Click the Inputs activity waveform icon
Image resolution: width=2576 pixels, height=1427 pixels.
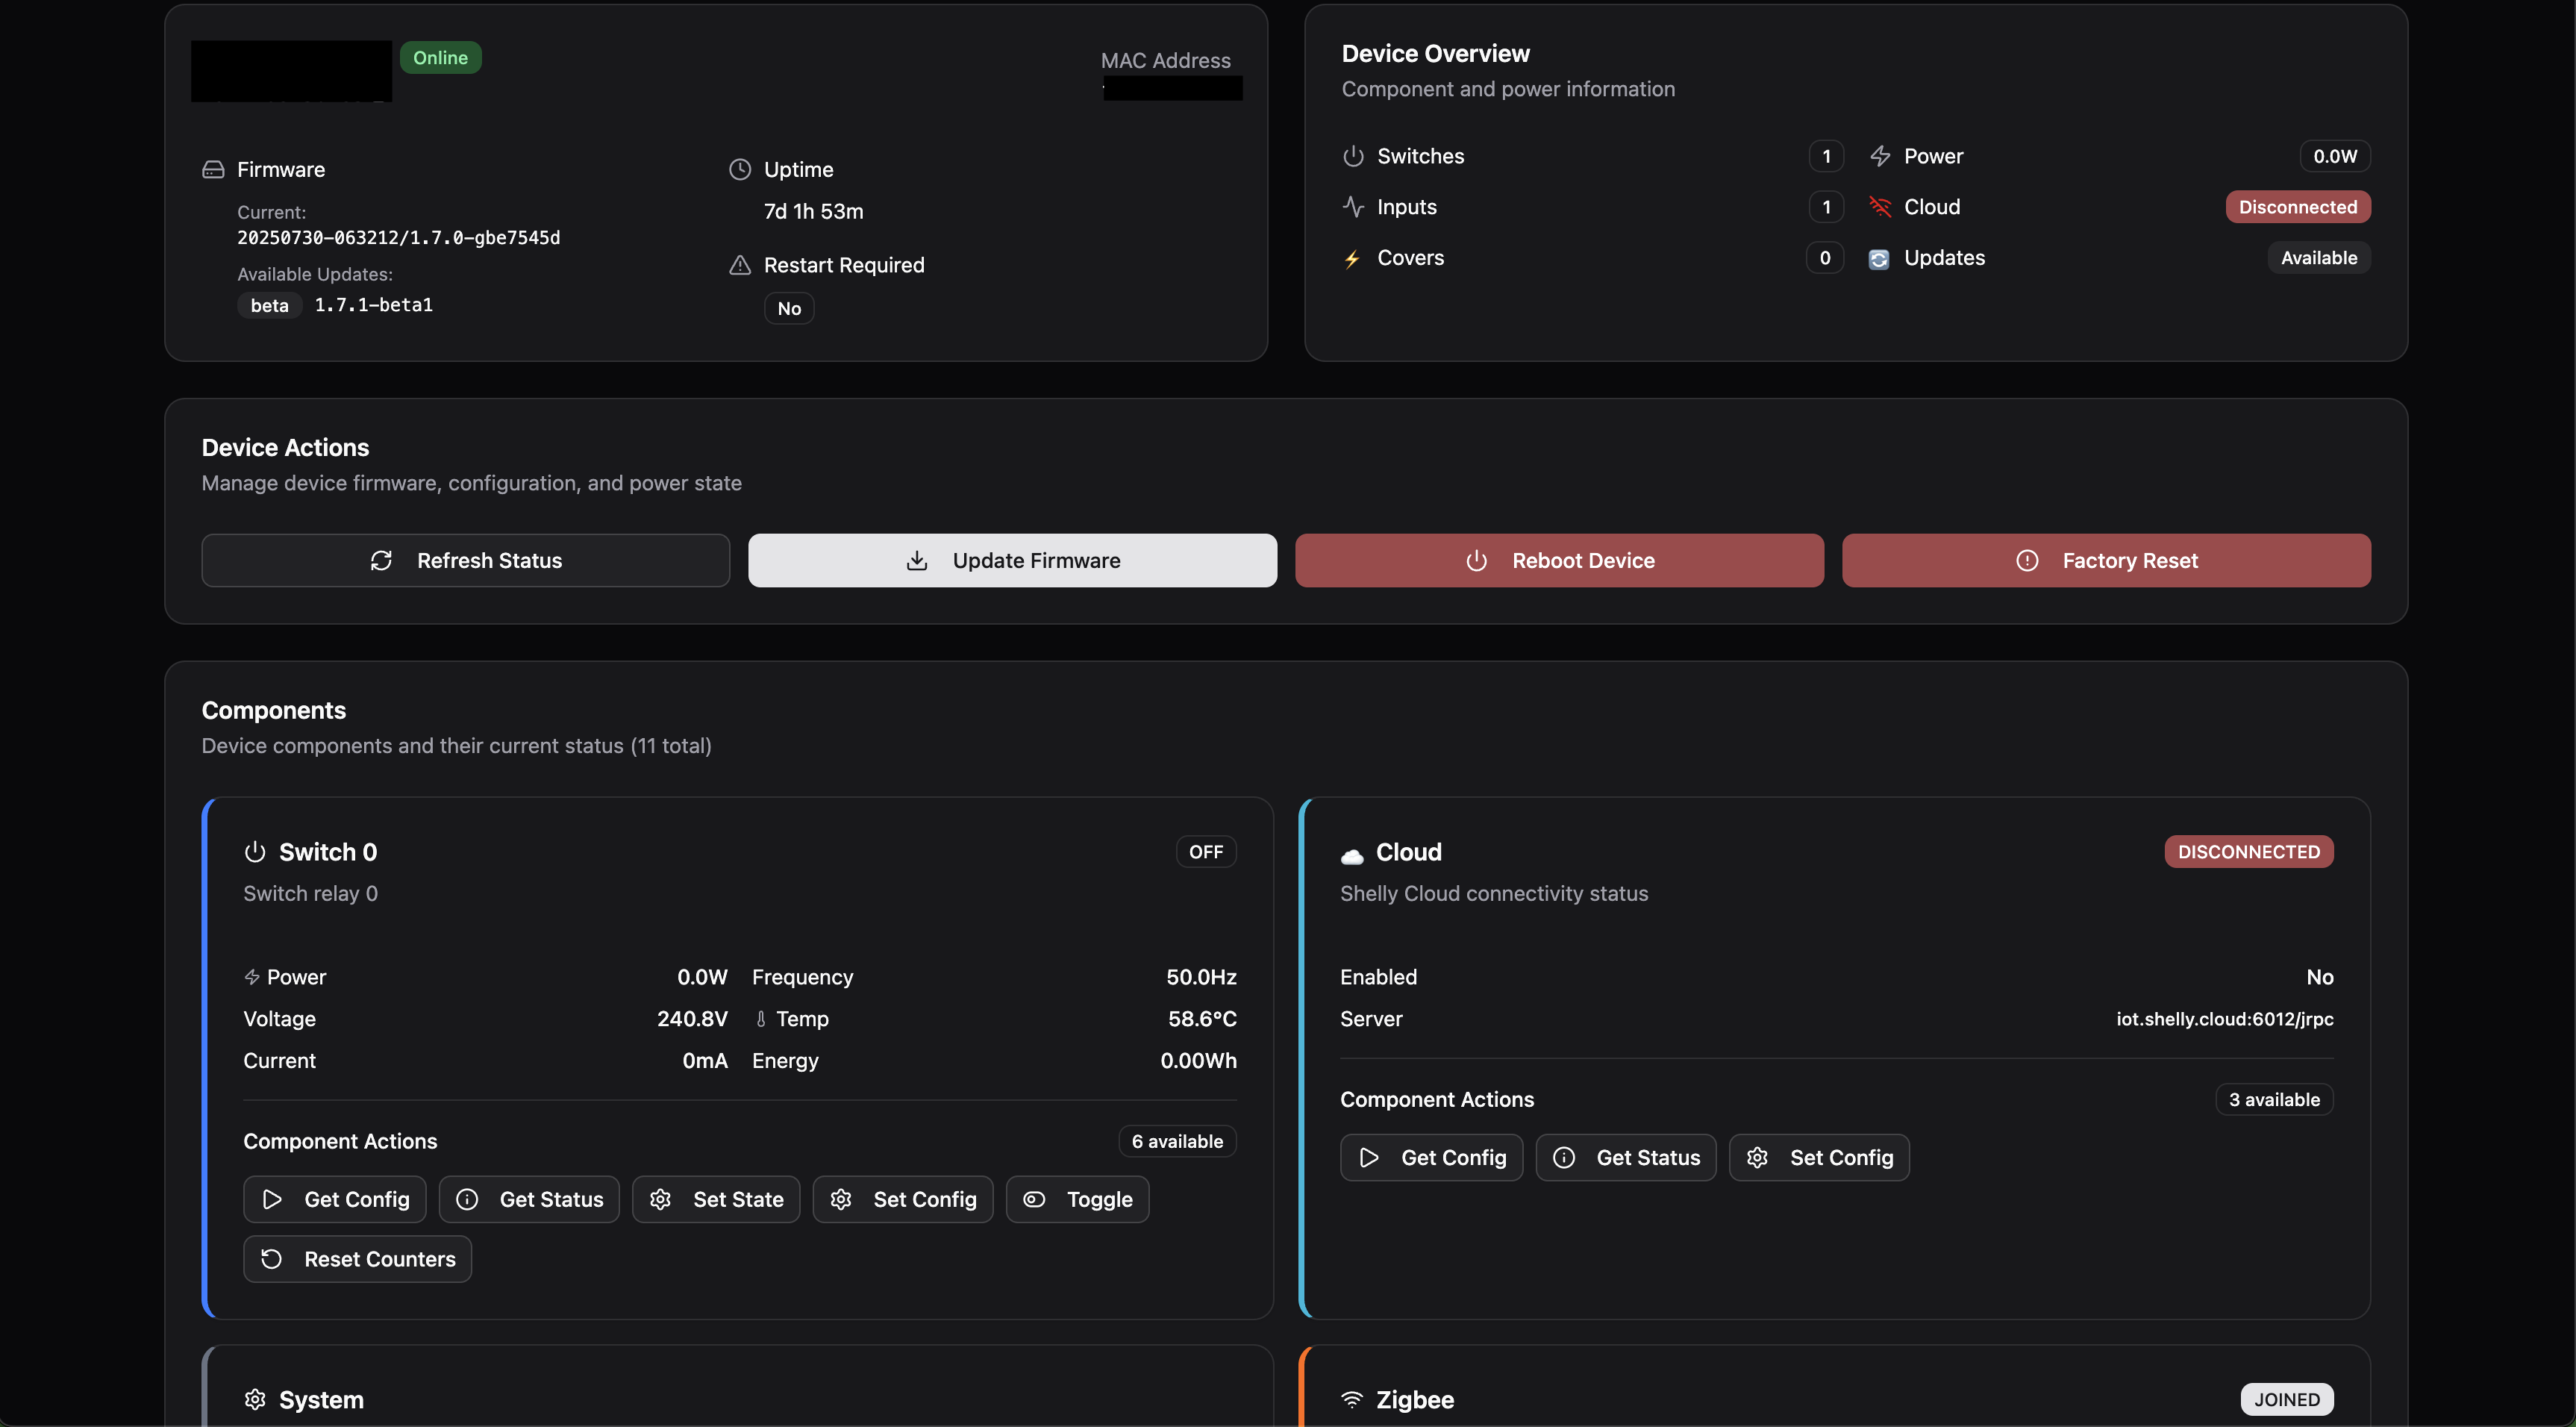1353,207
